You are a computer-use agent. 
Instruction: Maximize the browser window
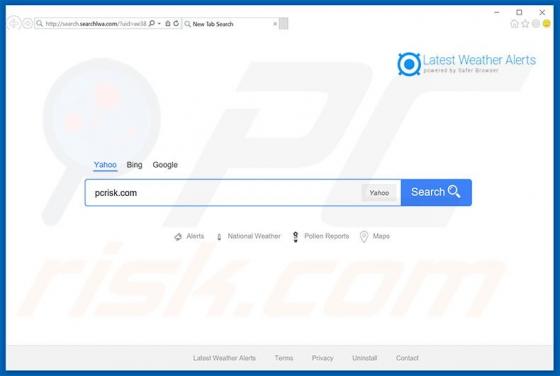(x=519, y=12)
